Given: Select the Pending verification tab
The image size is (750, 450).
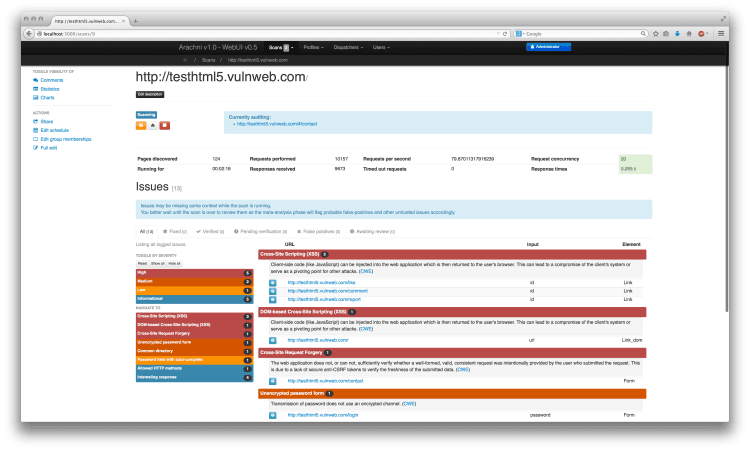Looking at the screenshot, I should 261,231.
